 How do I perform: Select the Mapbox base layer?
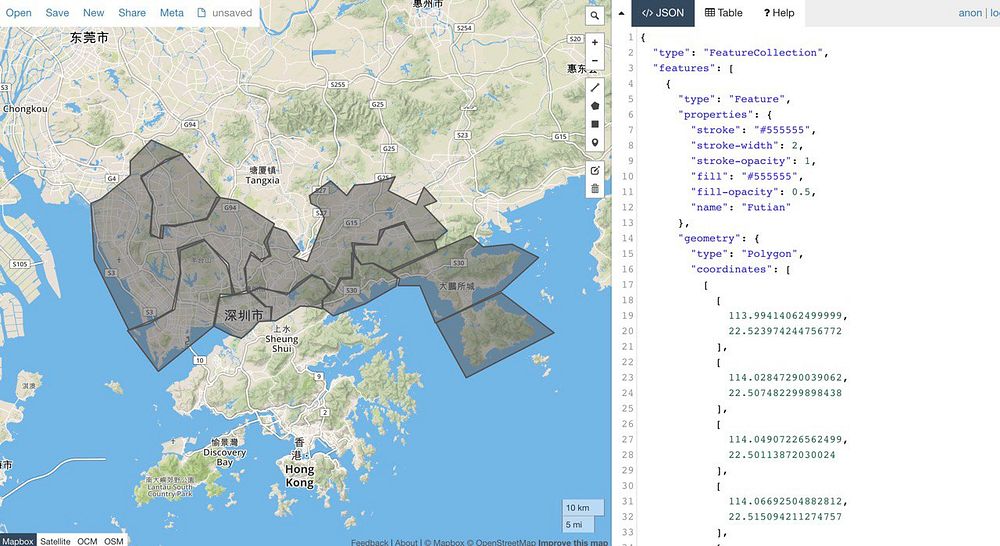point(17,541)
